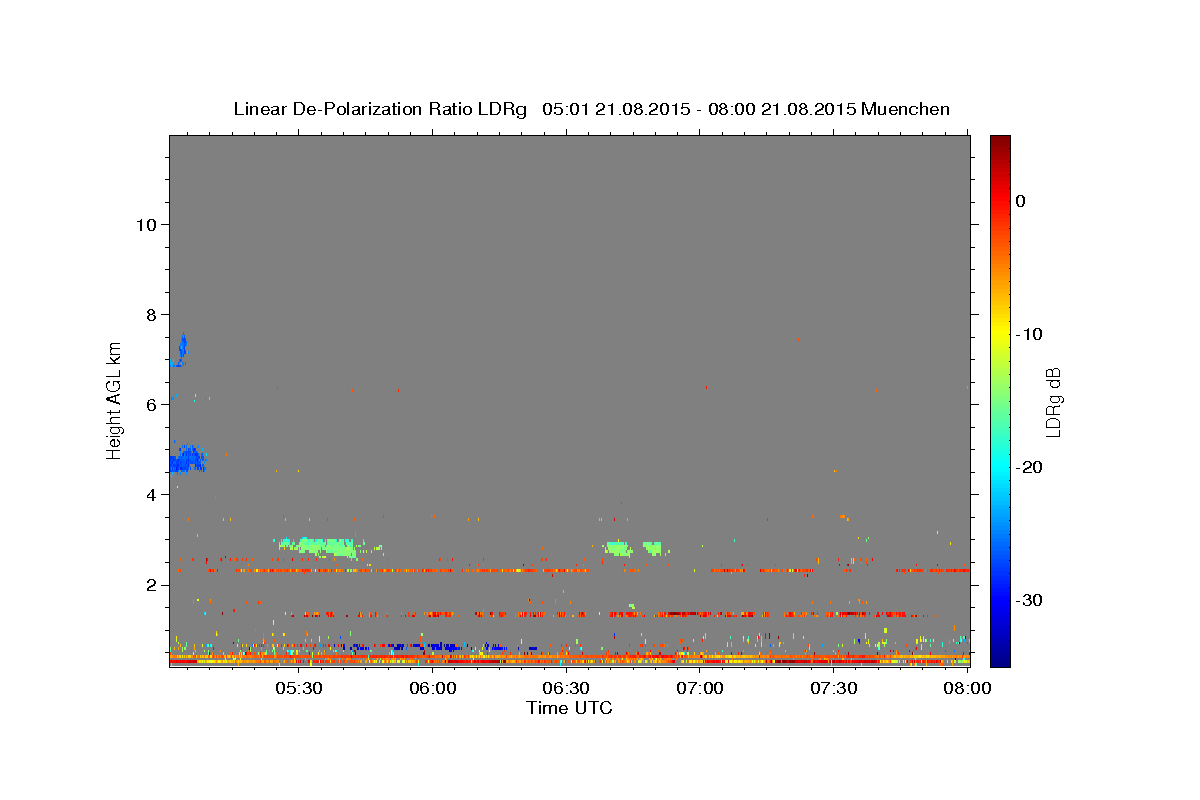This screenshot has height=800, width=1200.
Task: Click the 07:30 time tick label
Action: 834,688
